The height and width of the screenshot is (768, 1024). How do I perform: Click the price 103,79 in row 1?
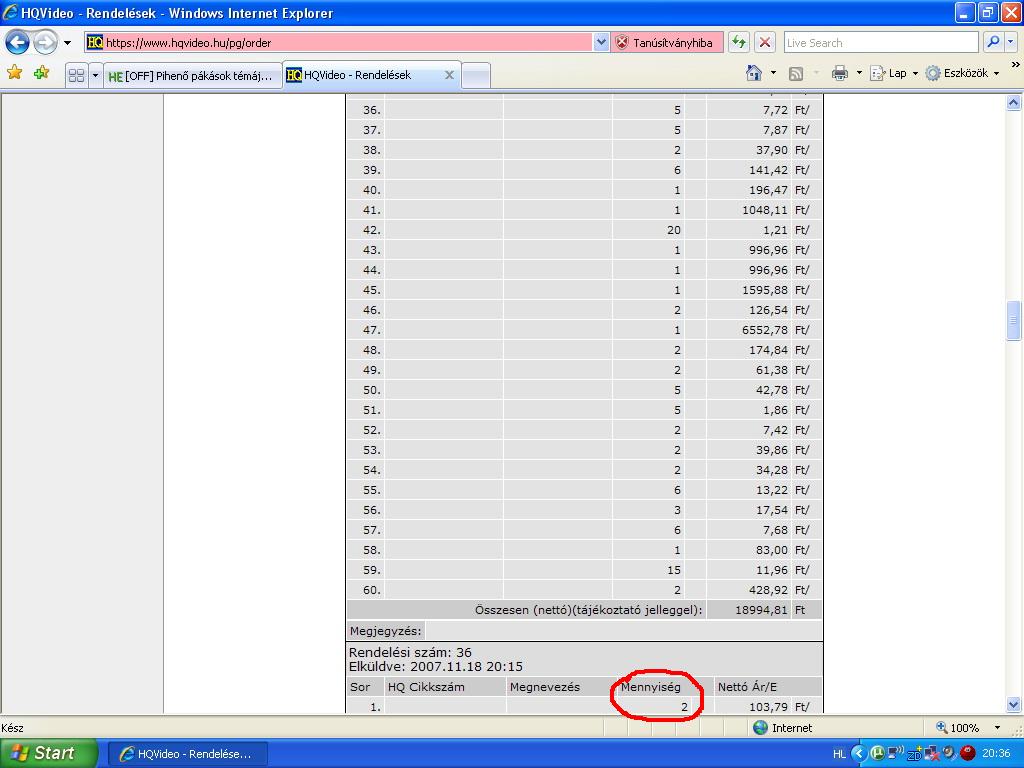coord(768,707)
